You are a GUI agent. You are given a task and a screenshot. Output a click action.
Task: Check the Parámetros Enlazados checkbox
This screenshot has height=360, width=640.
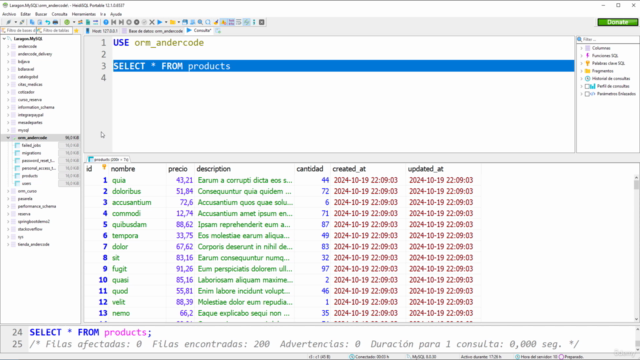point(587,94)
